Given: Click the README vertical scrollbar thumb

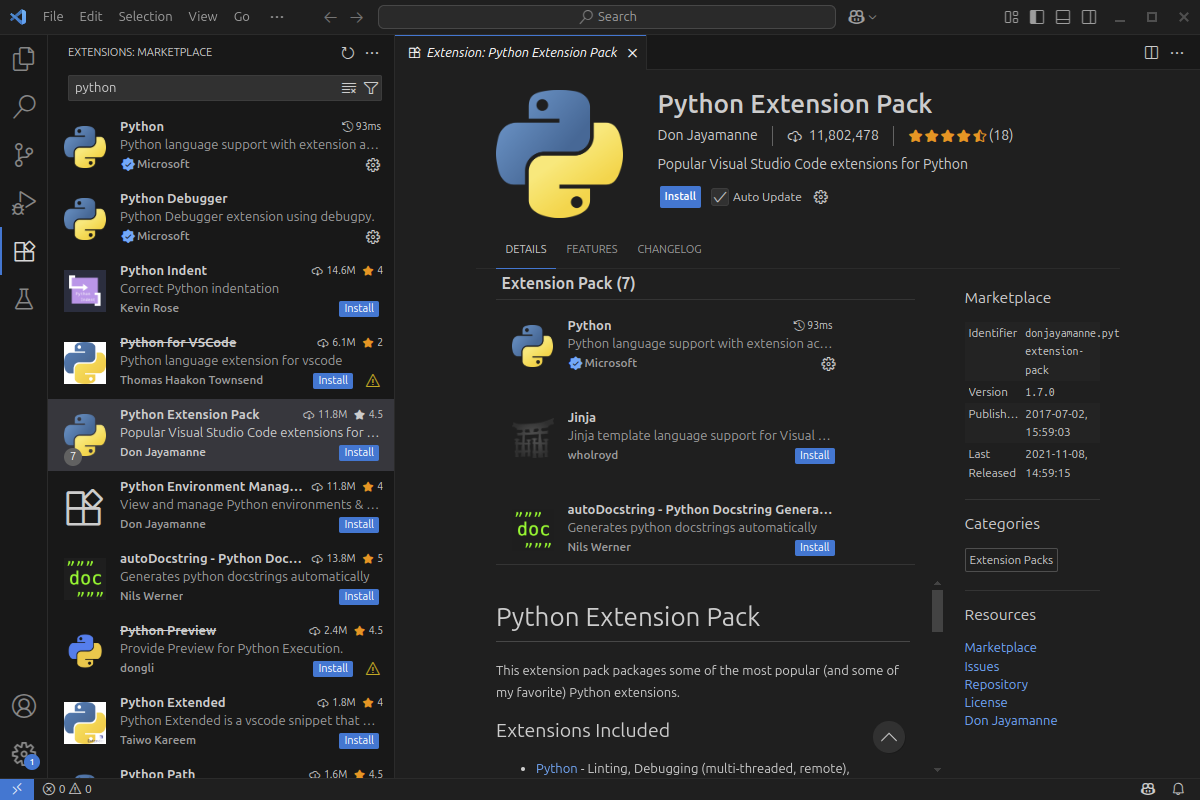Looking at the screenshot, I should (937, 611).
